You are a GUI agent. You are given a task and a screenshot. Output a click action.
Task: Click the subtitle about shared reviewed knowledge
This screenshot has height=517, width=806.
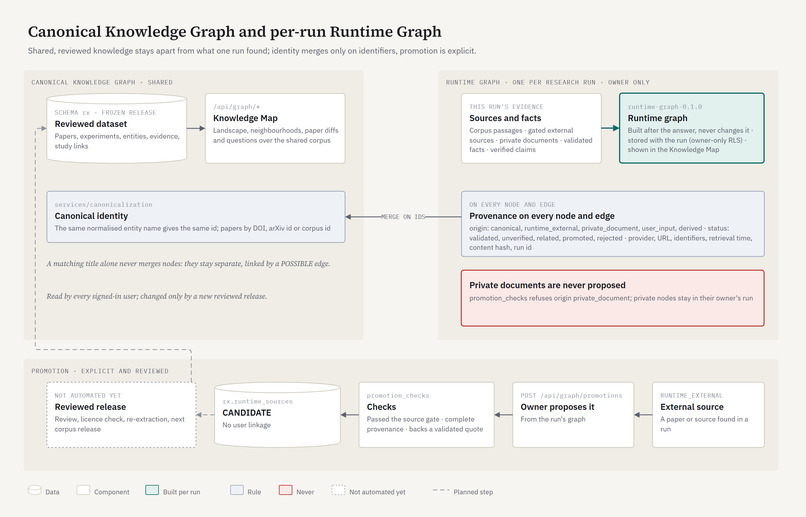(252, 51)
